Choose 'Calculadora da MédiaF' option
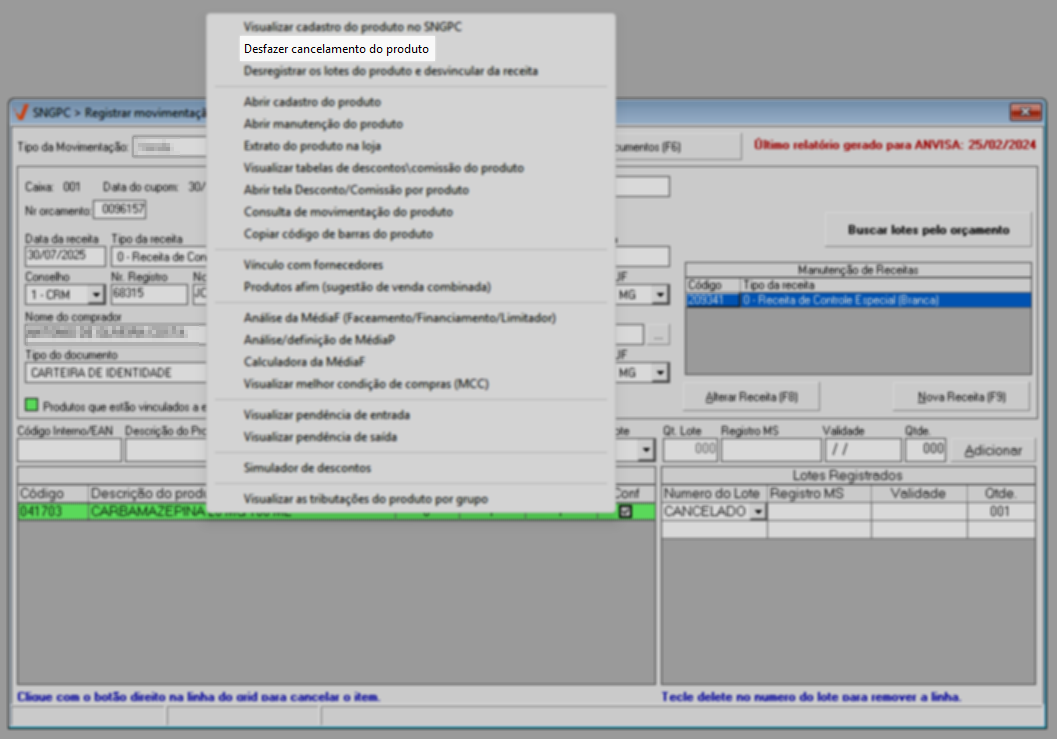The height and width of the screenshot is (739, 1057). 304,362
